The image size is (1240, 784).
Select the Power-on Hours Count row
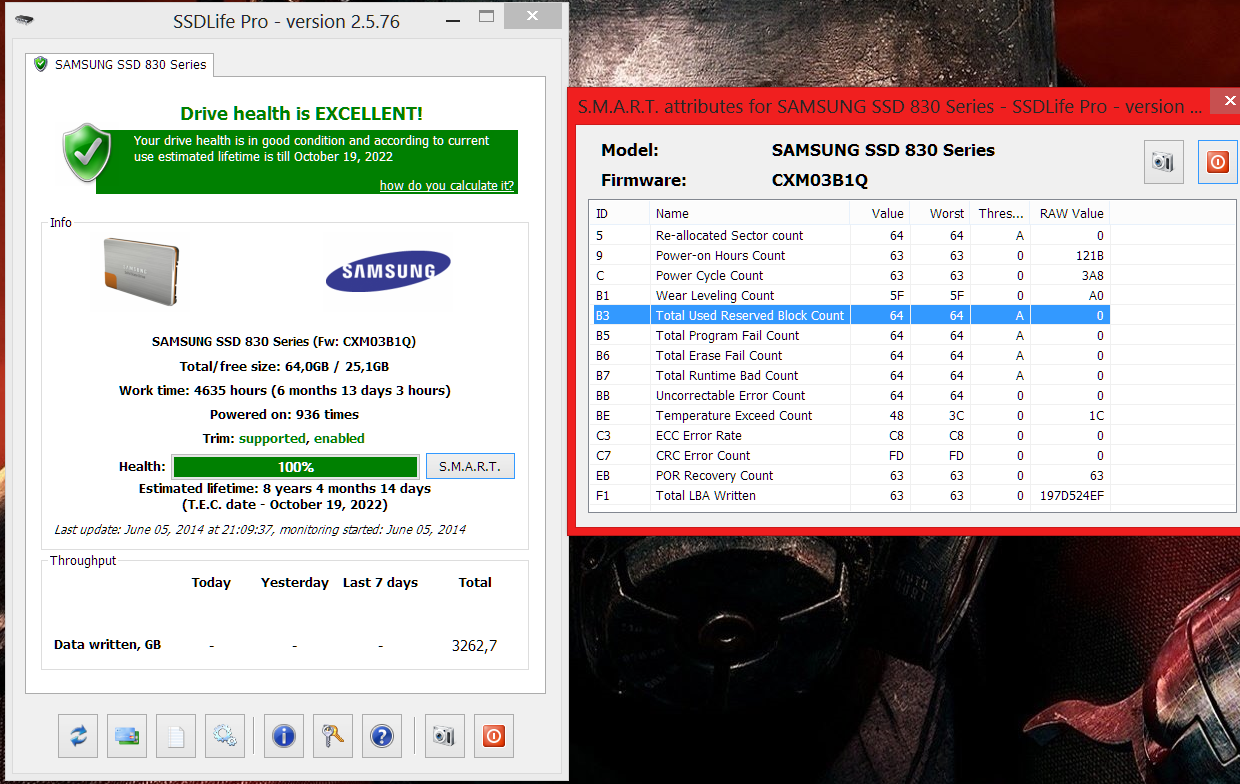pyautogui.click(x=850, y=255)
